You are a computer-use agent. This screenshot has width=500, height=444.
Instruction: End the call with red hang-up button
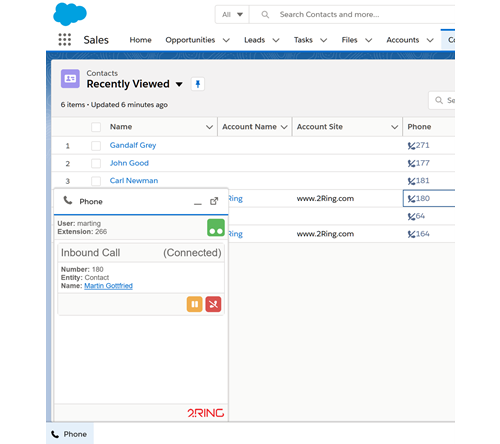coord(213,304)
